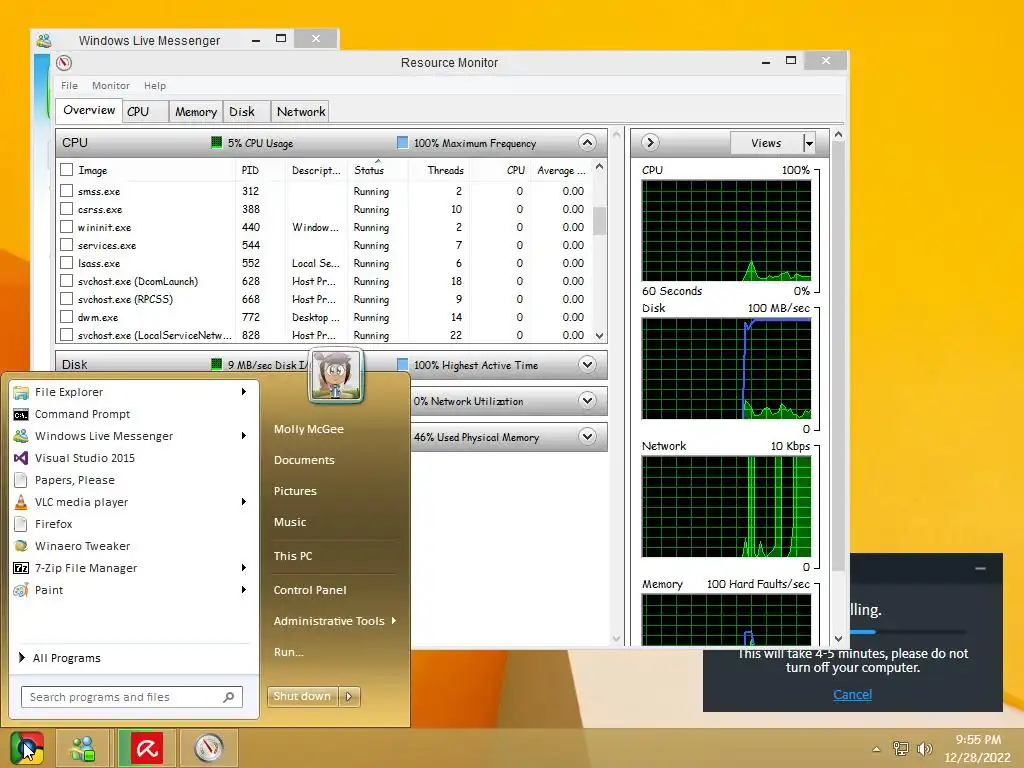Viewport: 1024px width, 768px height.
Task: Click the blue Maximum Frequency color indicator
Action: pyautogui.click(x=402, y=142)
